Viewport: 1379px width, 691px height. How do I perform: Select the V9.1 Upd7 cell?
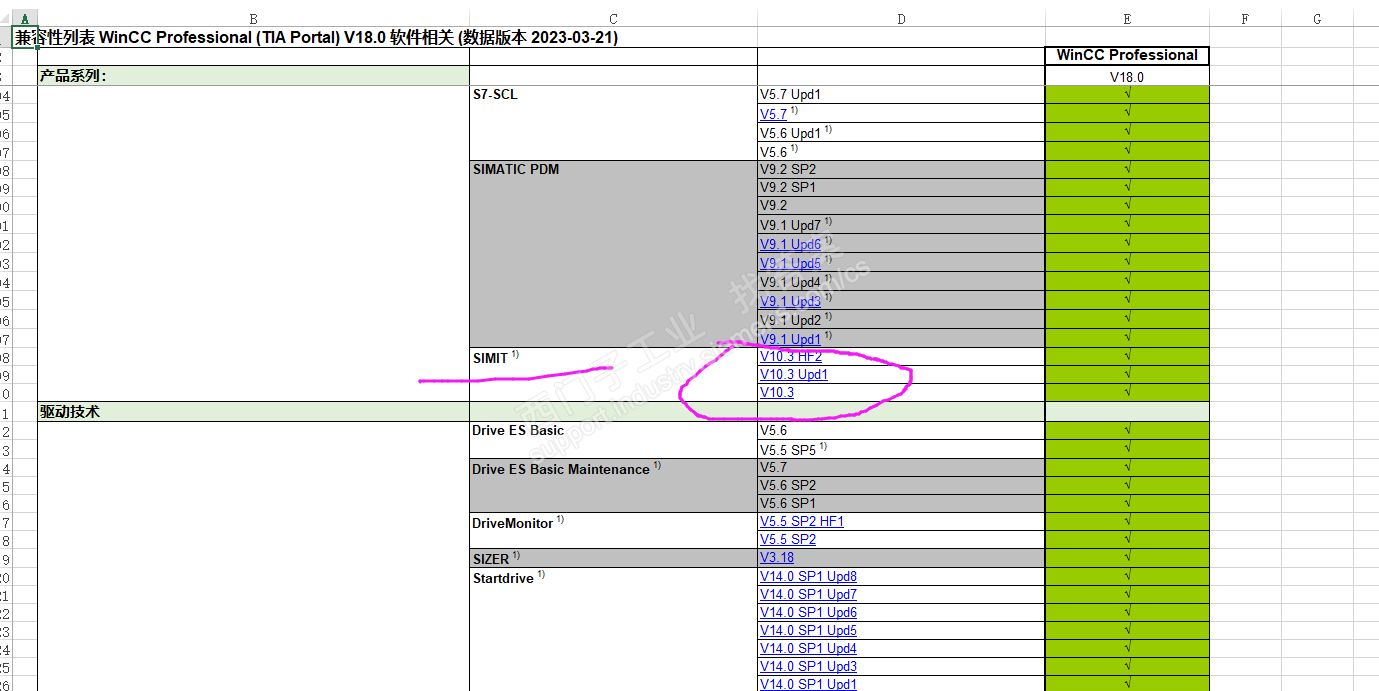901,225
